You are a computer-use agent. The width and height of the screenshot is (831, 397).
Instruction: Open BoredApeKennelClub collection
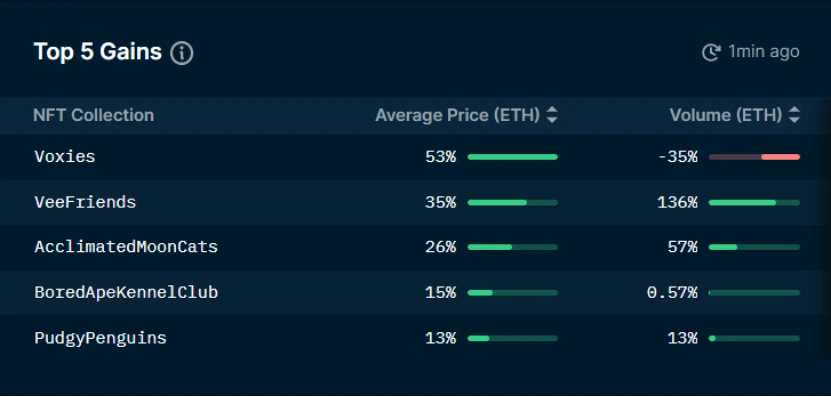pos(126,293)
